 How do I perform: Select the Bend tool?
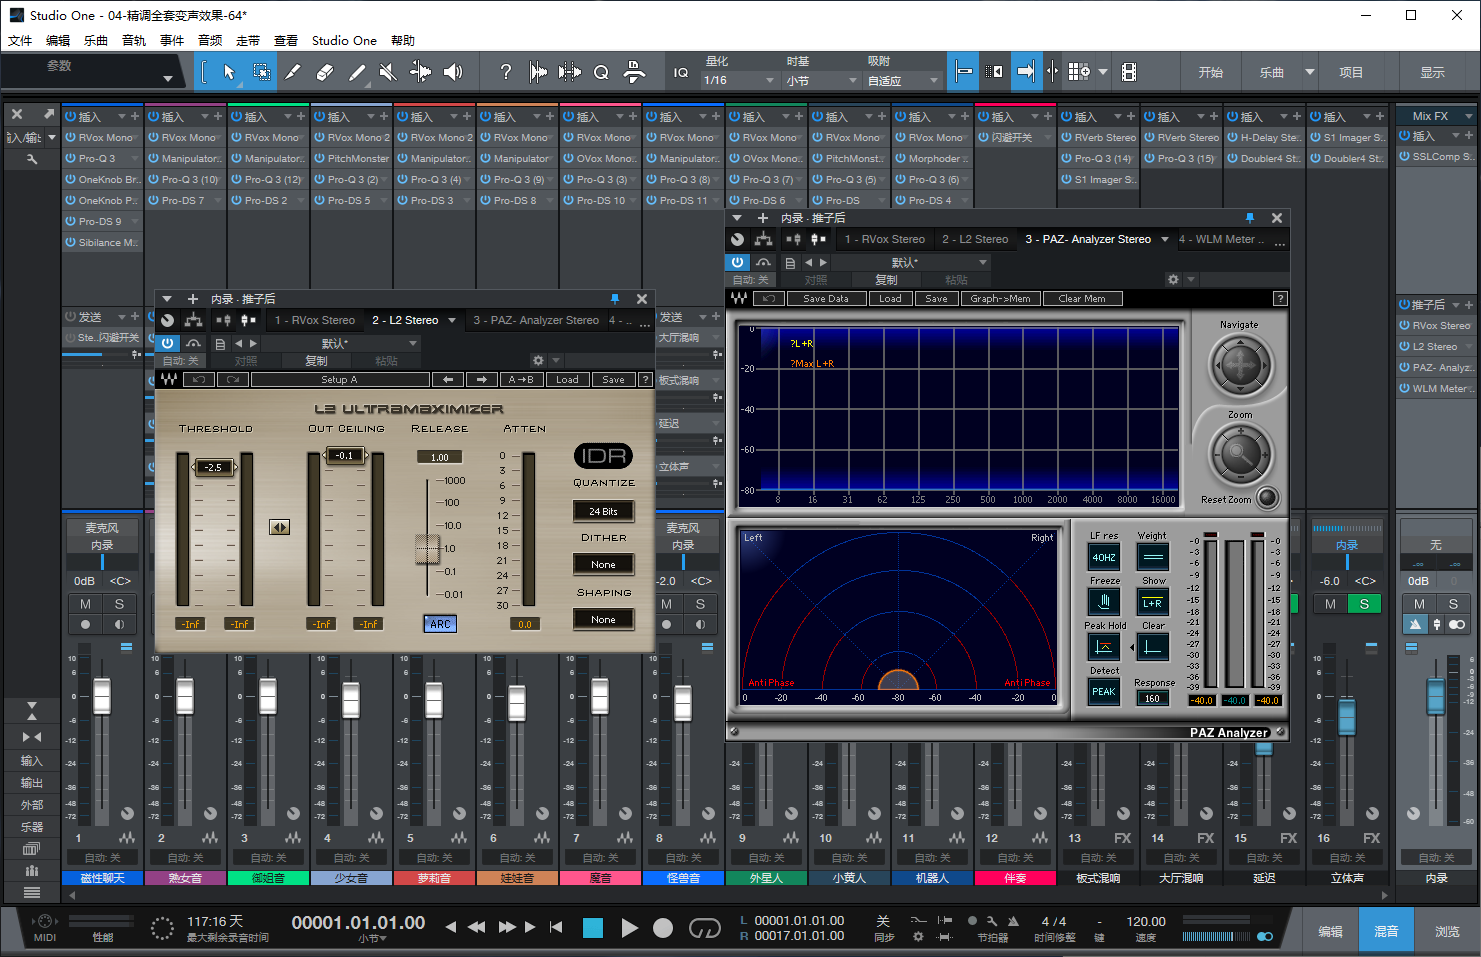[x=422, y=71]
